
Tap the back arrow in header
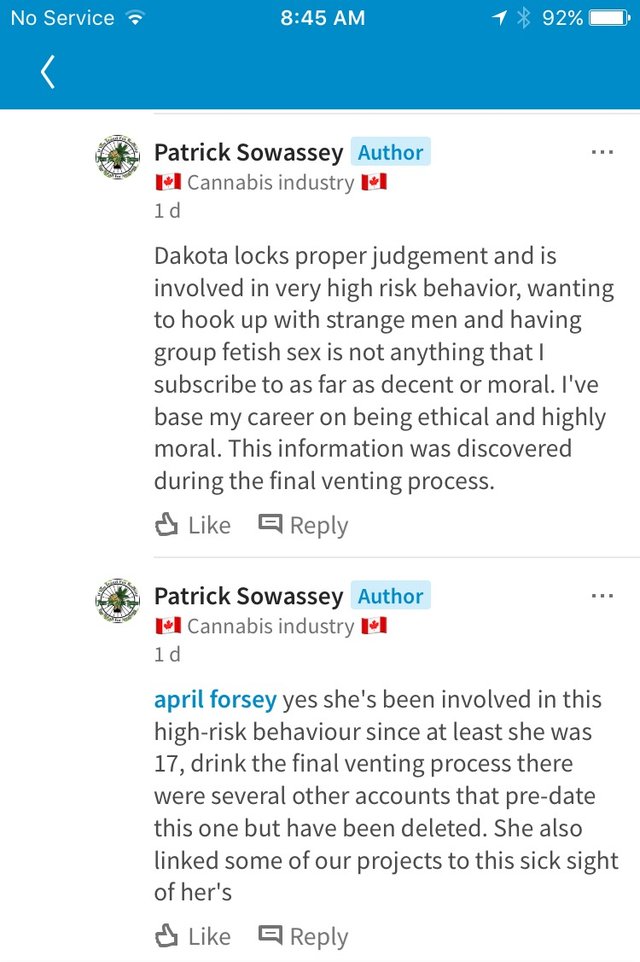[x=47, y=73]
